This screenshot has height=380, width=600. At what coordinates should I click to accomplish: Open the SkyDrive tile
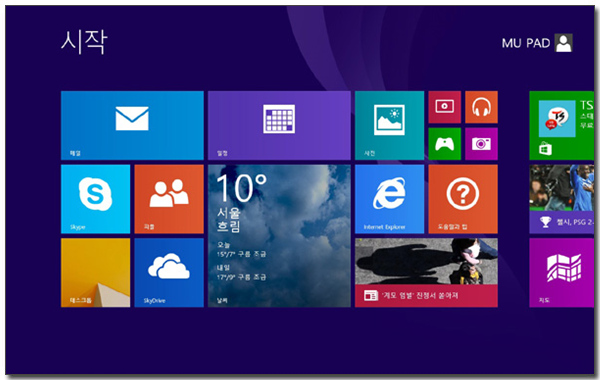[169, 272]
